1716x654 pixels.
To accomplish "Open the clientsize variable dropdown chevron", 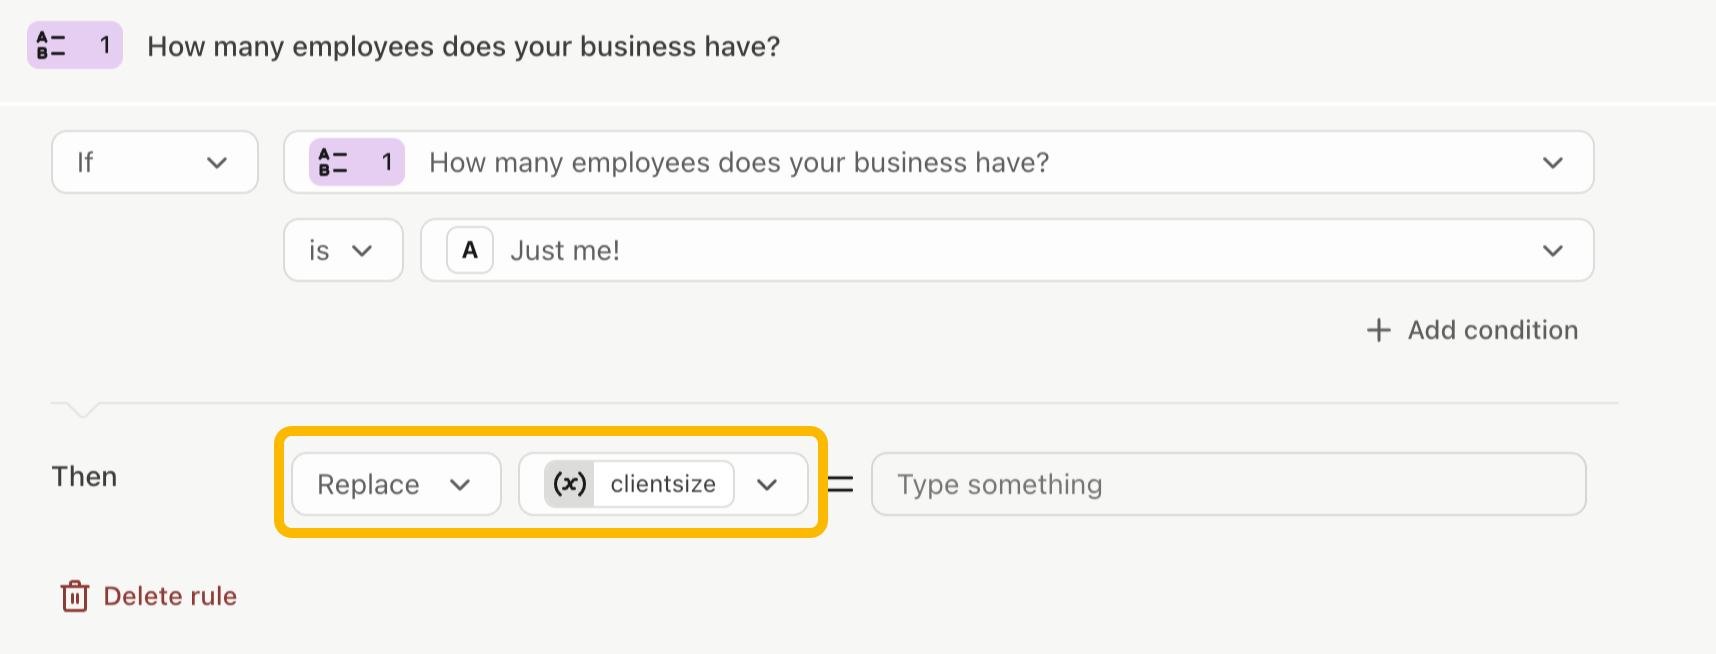I will (x=767, y=485).
